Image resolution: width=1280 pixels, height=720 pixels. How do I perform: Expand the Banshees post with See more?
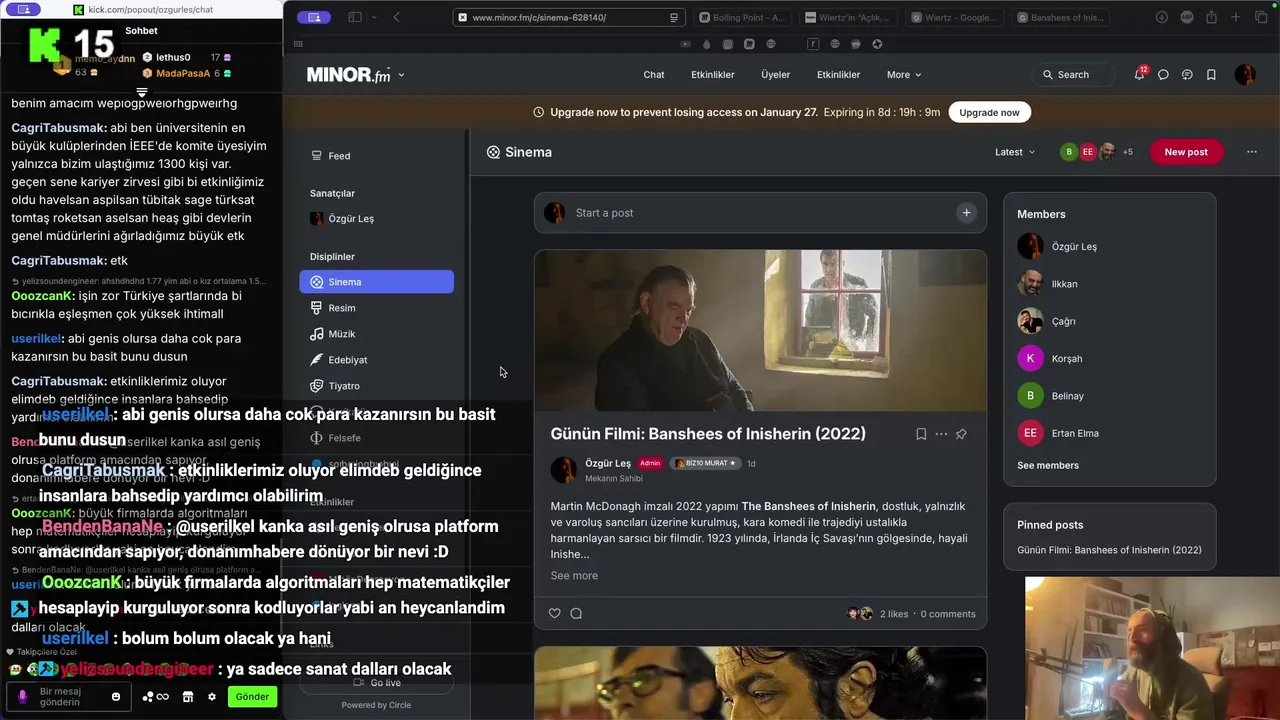coord(574,575)
